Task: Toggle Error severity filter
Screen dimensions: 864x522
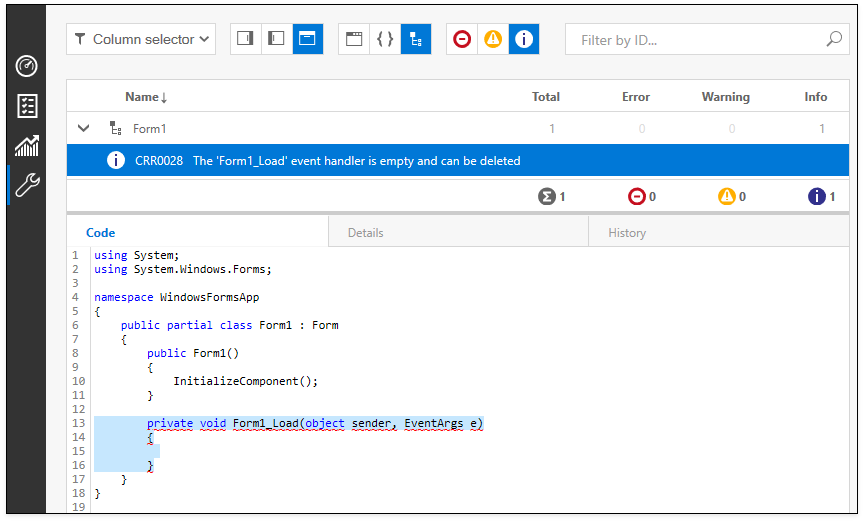Action: pyautogui.click(x=462, y=39)
